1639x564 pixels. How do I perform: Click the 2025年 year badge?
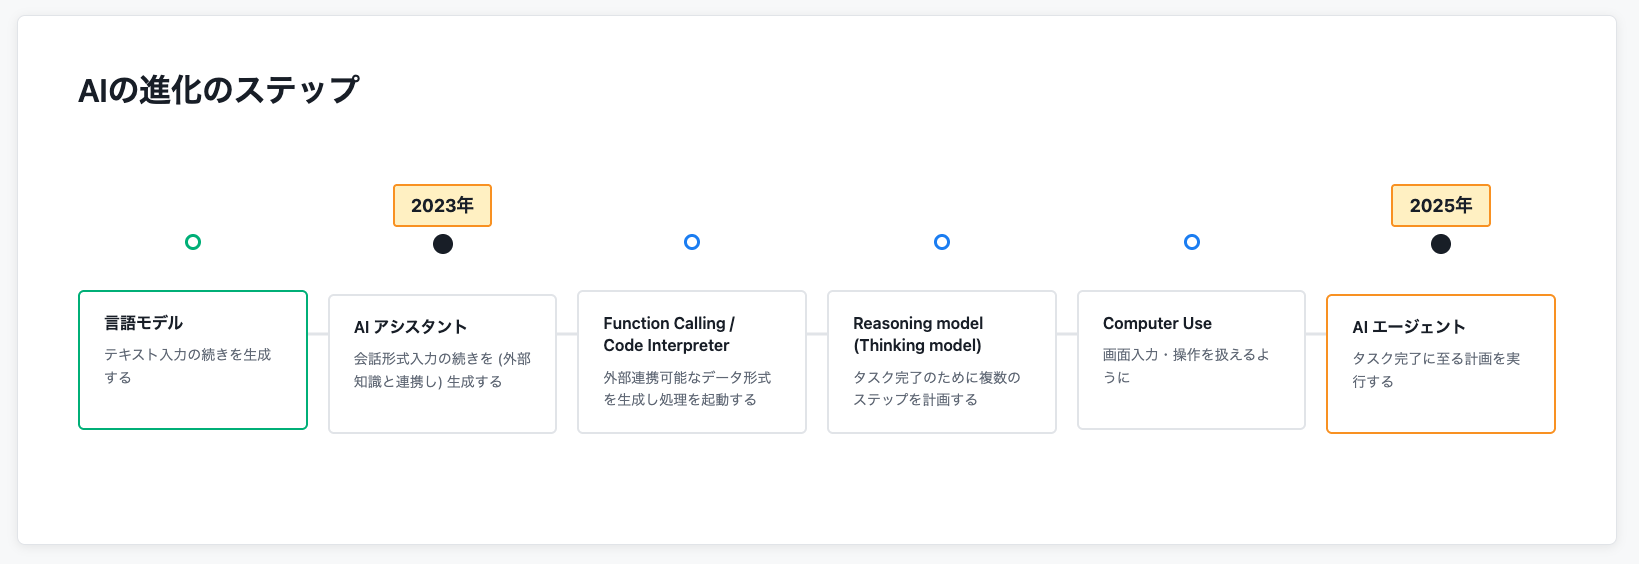pos(1441,206)
